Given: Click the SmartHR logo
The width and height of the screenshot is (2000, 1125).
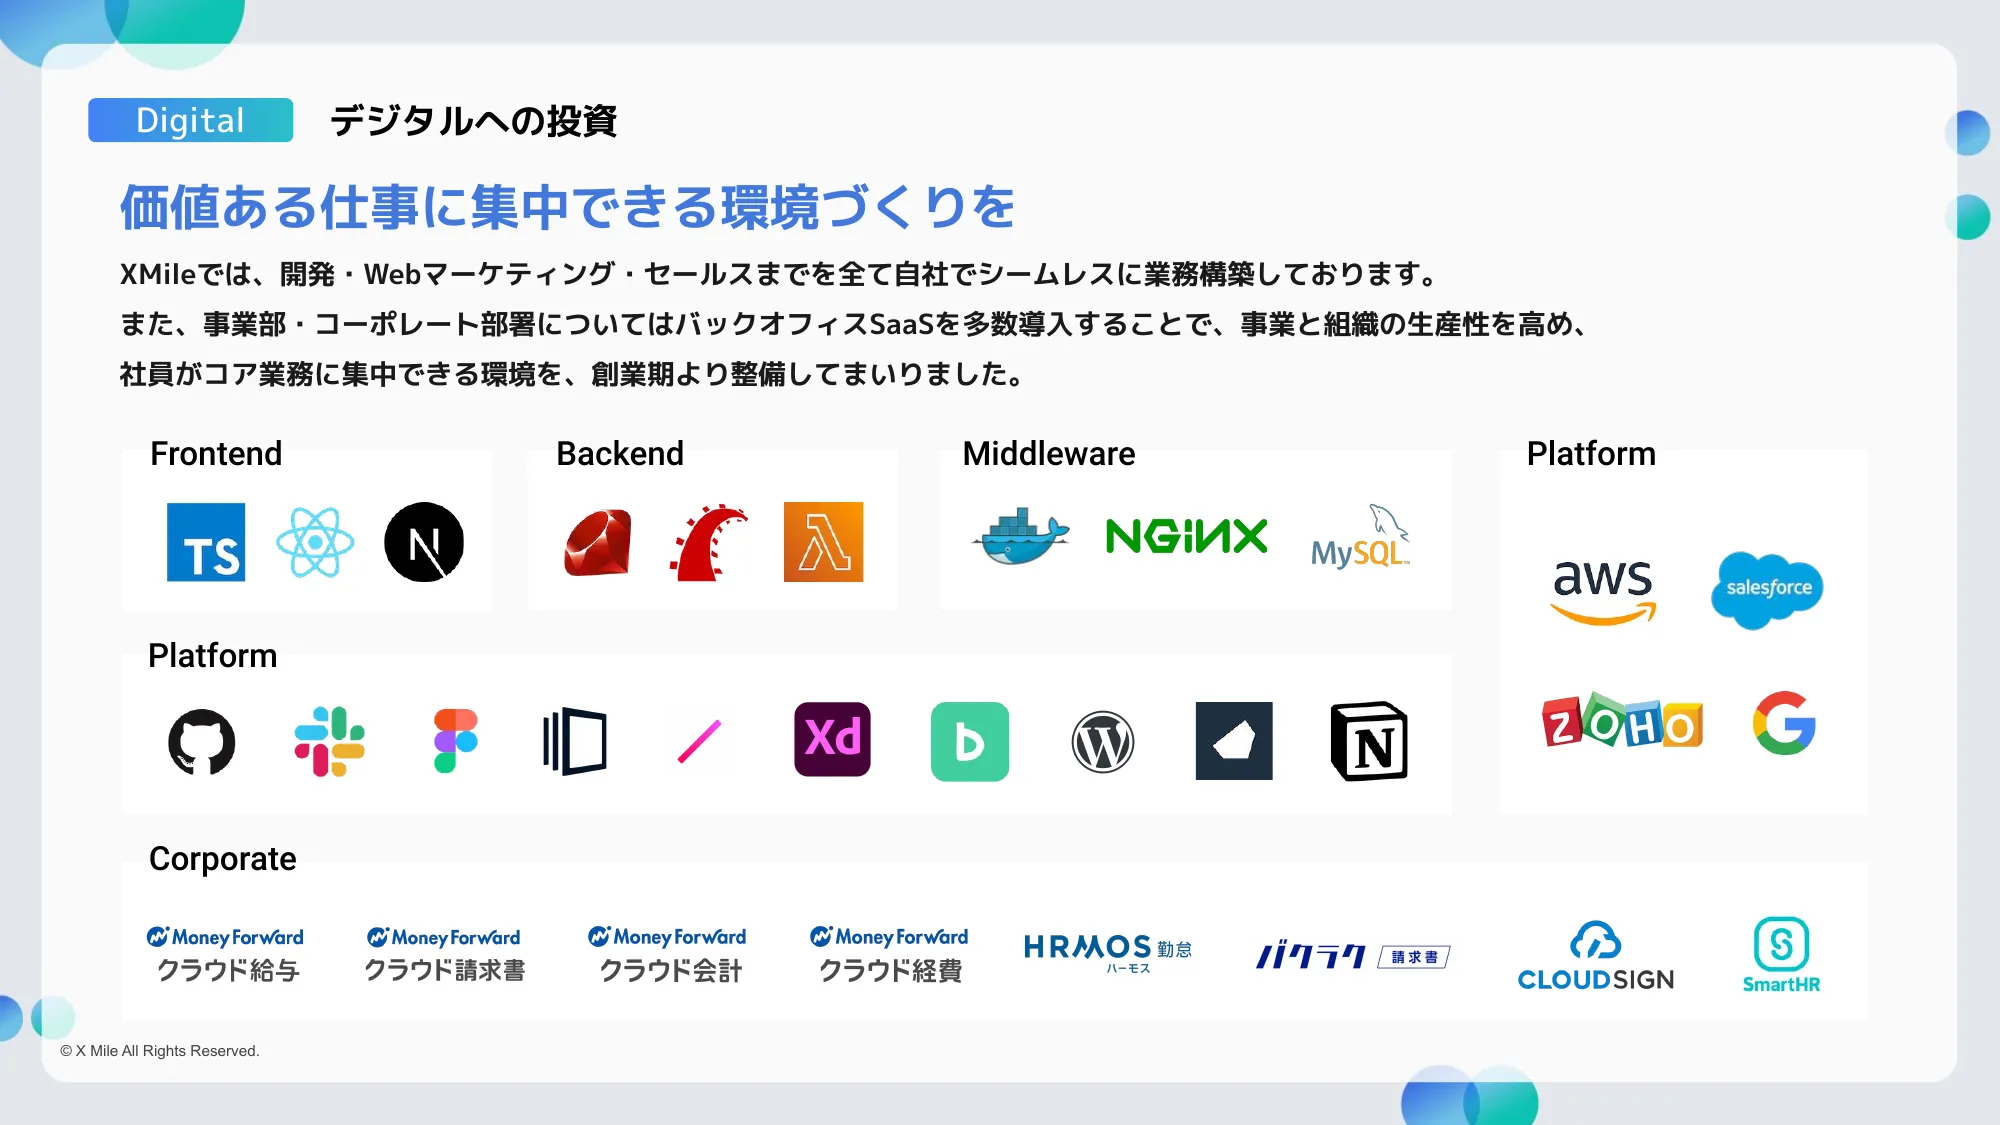Looking at the screenshot, I should coord(1781,955).
